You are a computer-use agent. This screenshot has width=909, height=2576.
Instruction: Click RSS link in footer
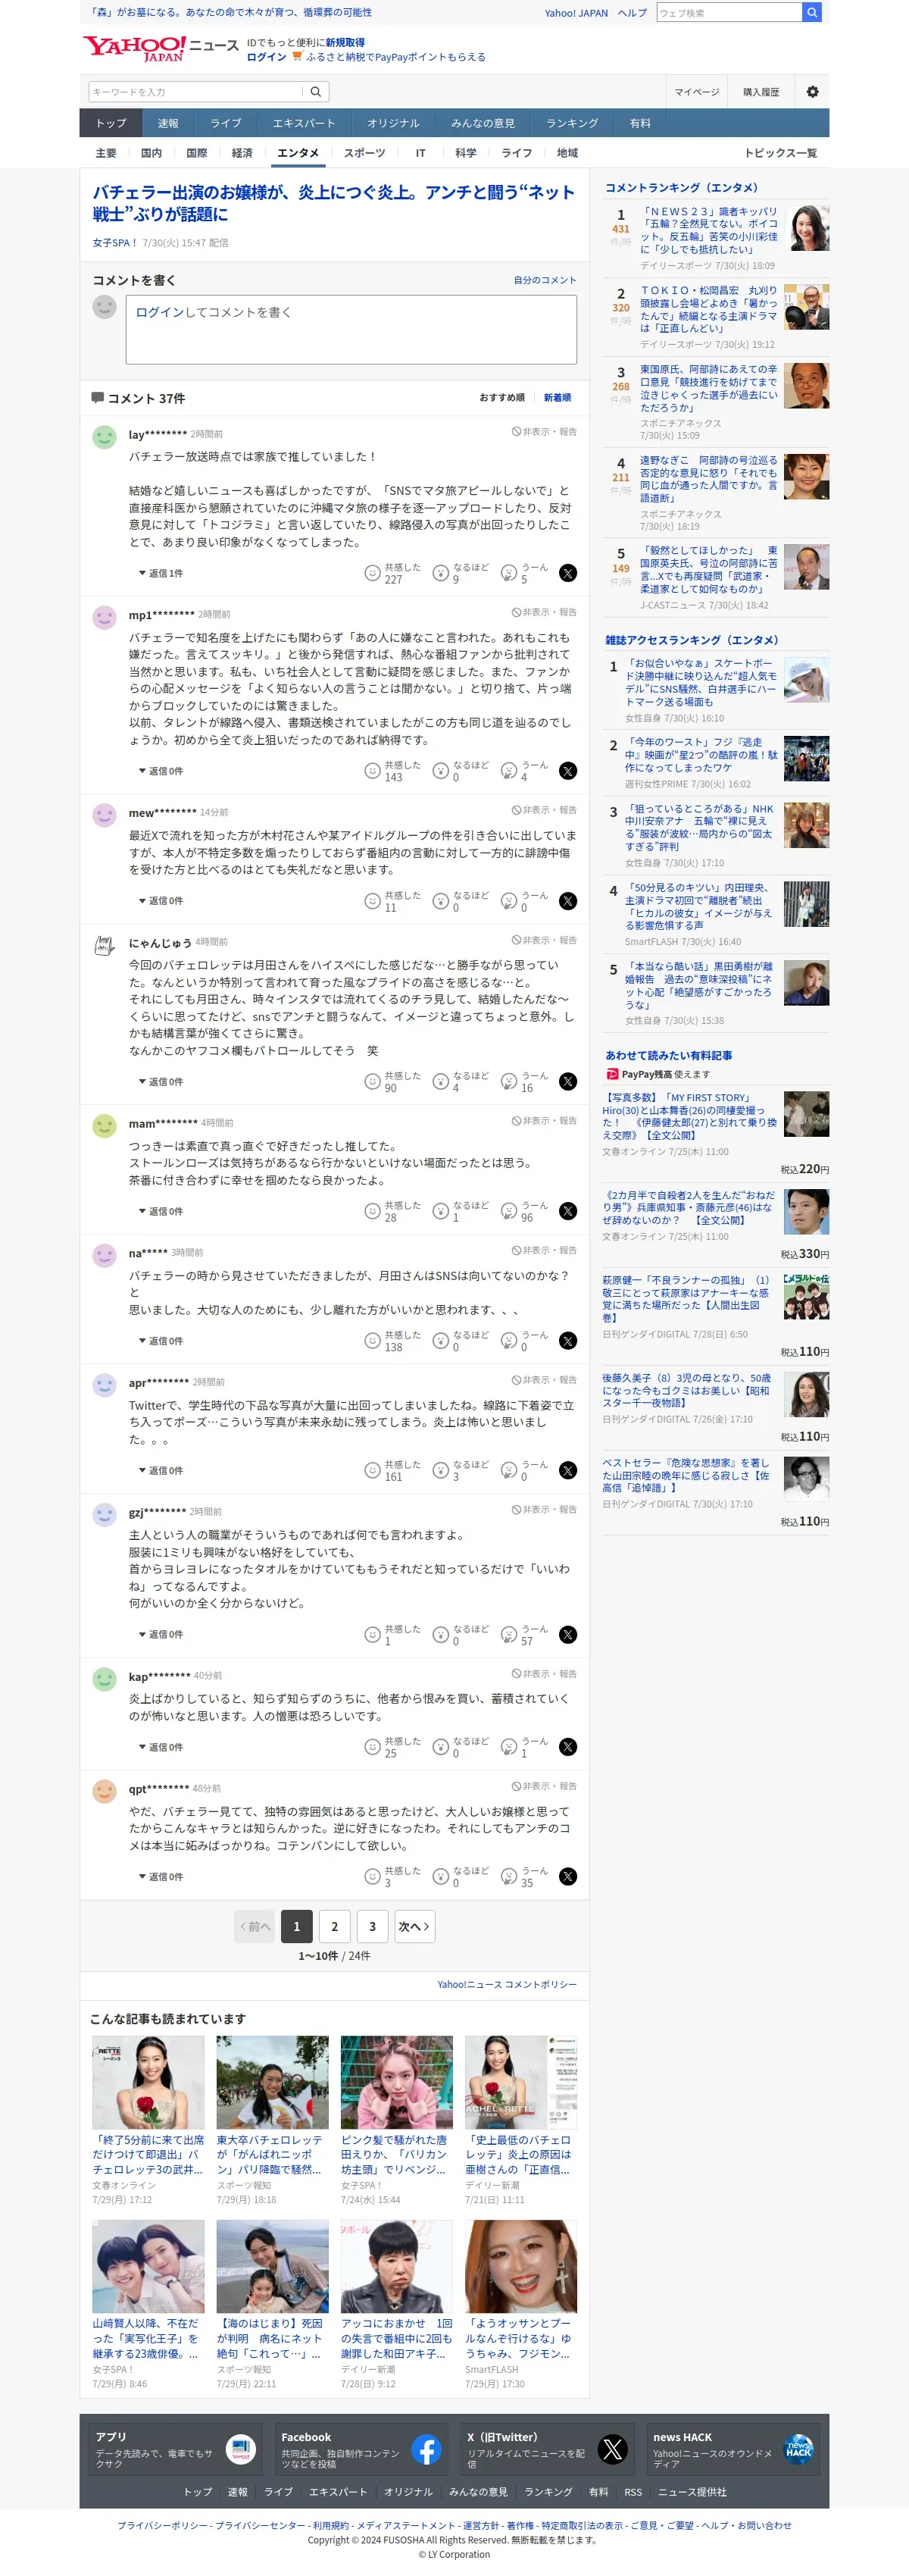click(x=633, y=2492)
